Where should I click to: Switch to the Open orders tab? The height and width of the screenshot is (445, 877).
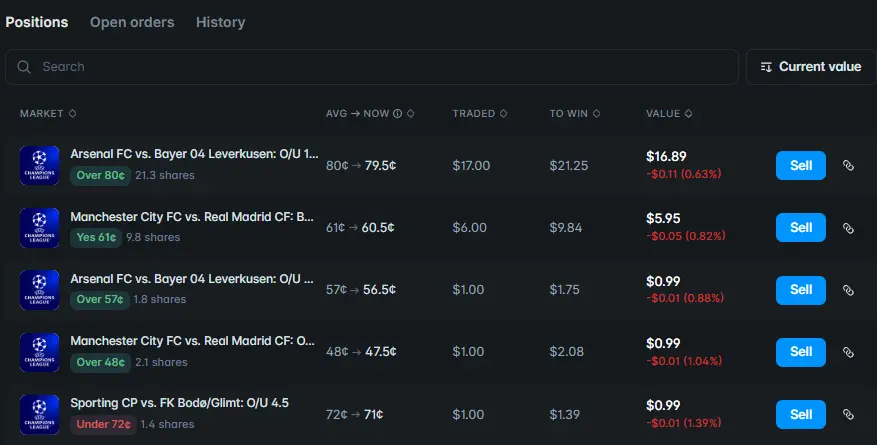132,22
